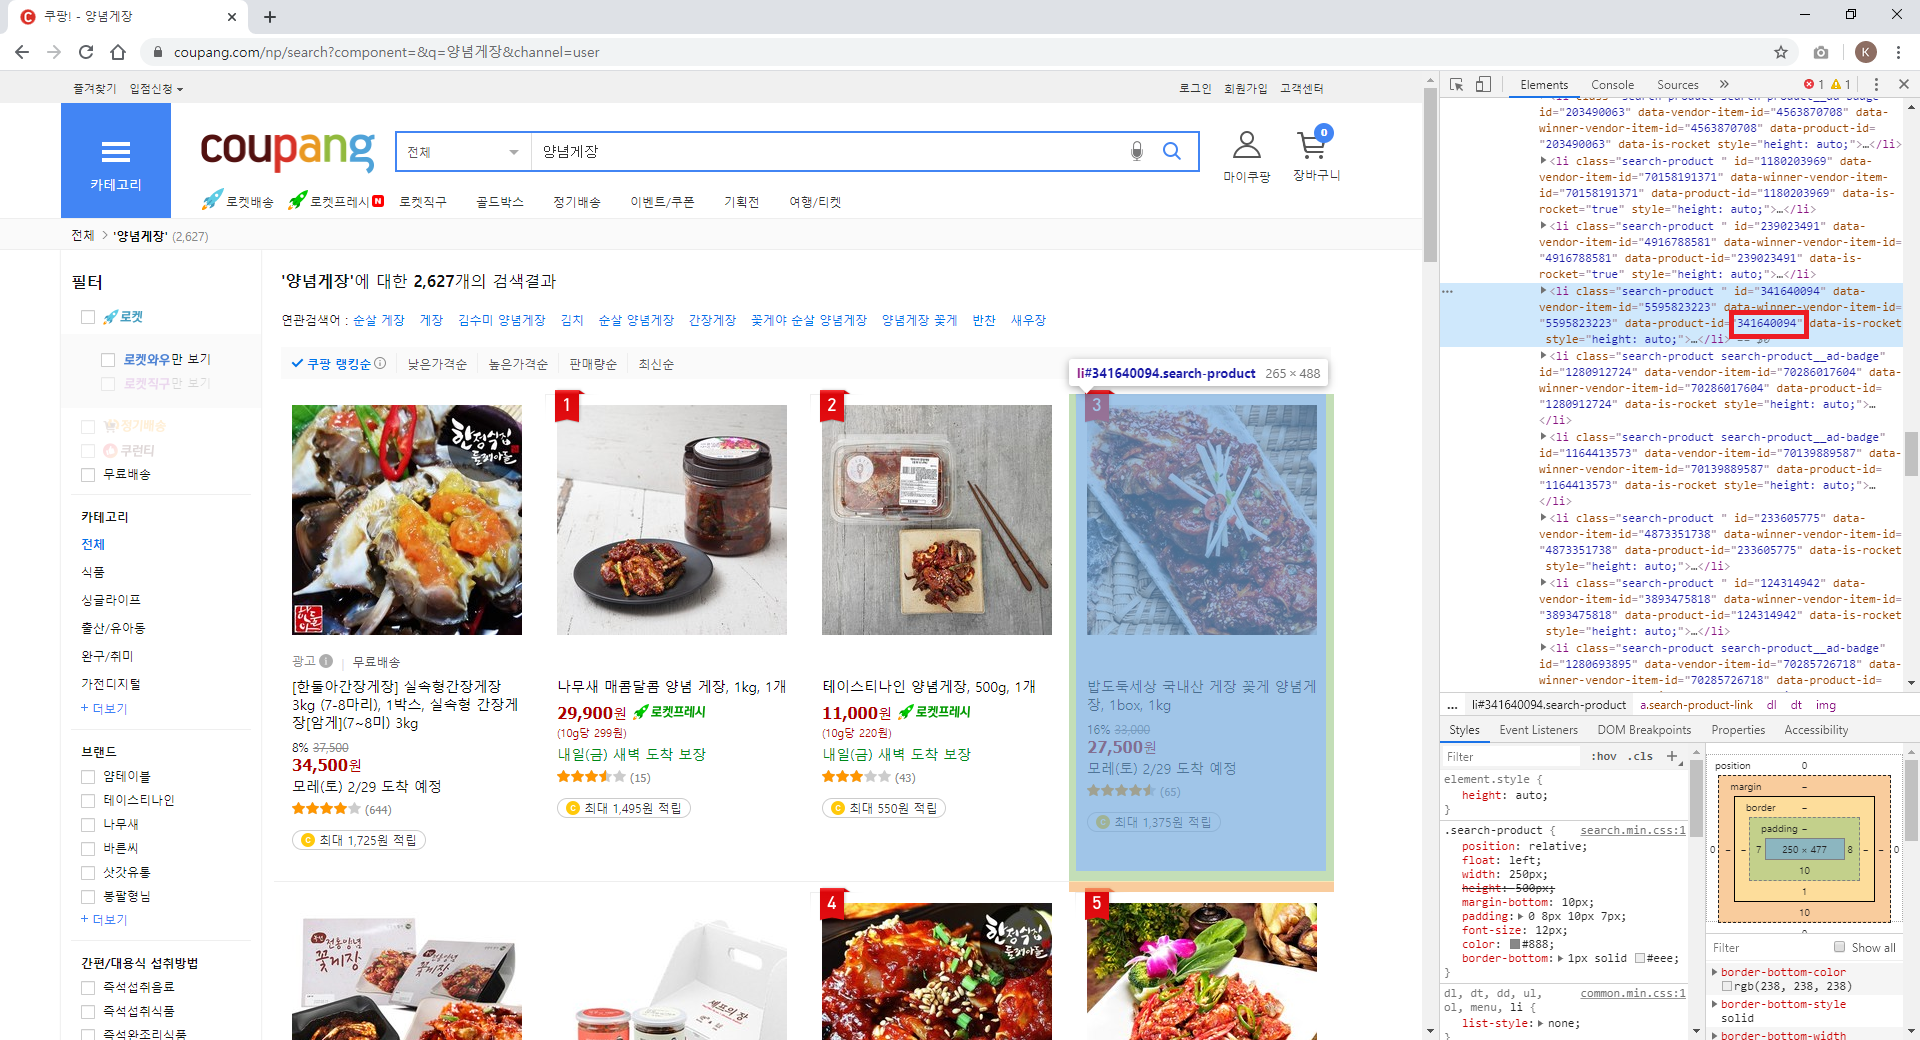Open camera icon in address bar
The height and width of the screenshot is (1040, 1920).
tap(1821, 52)
